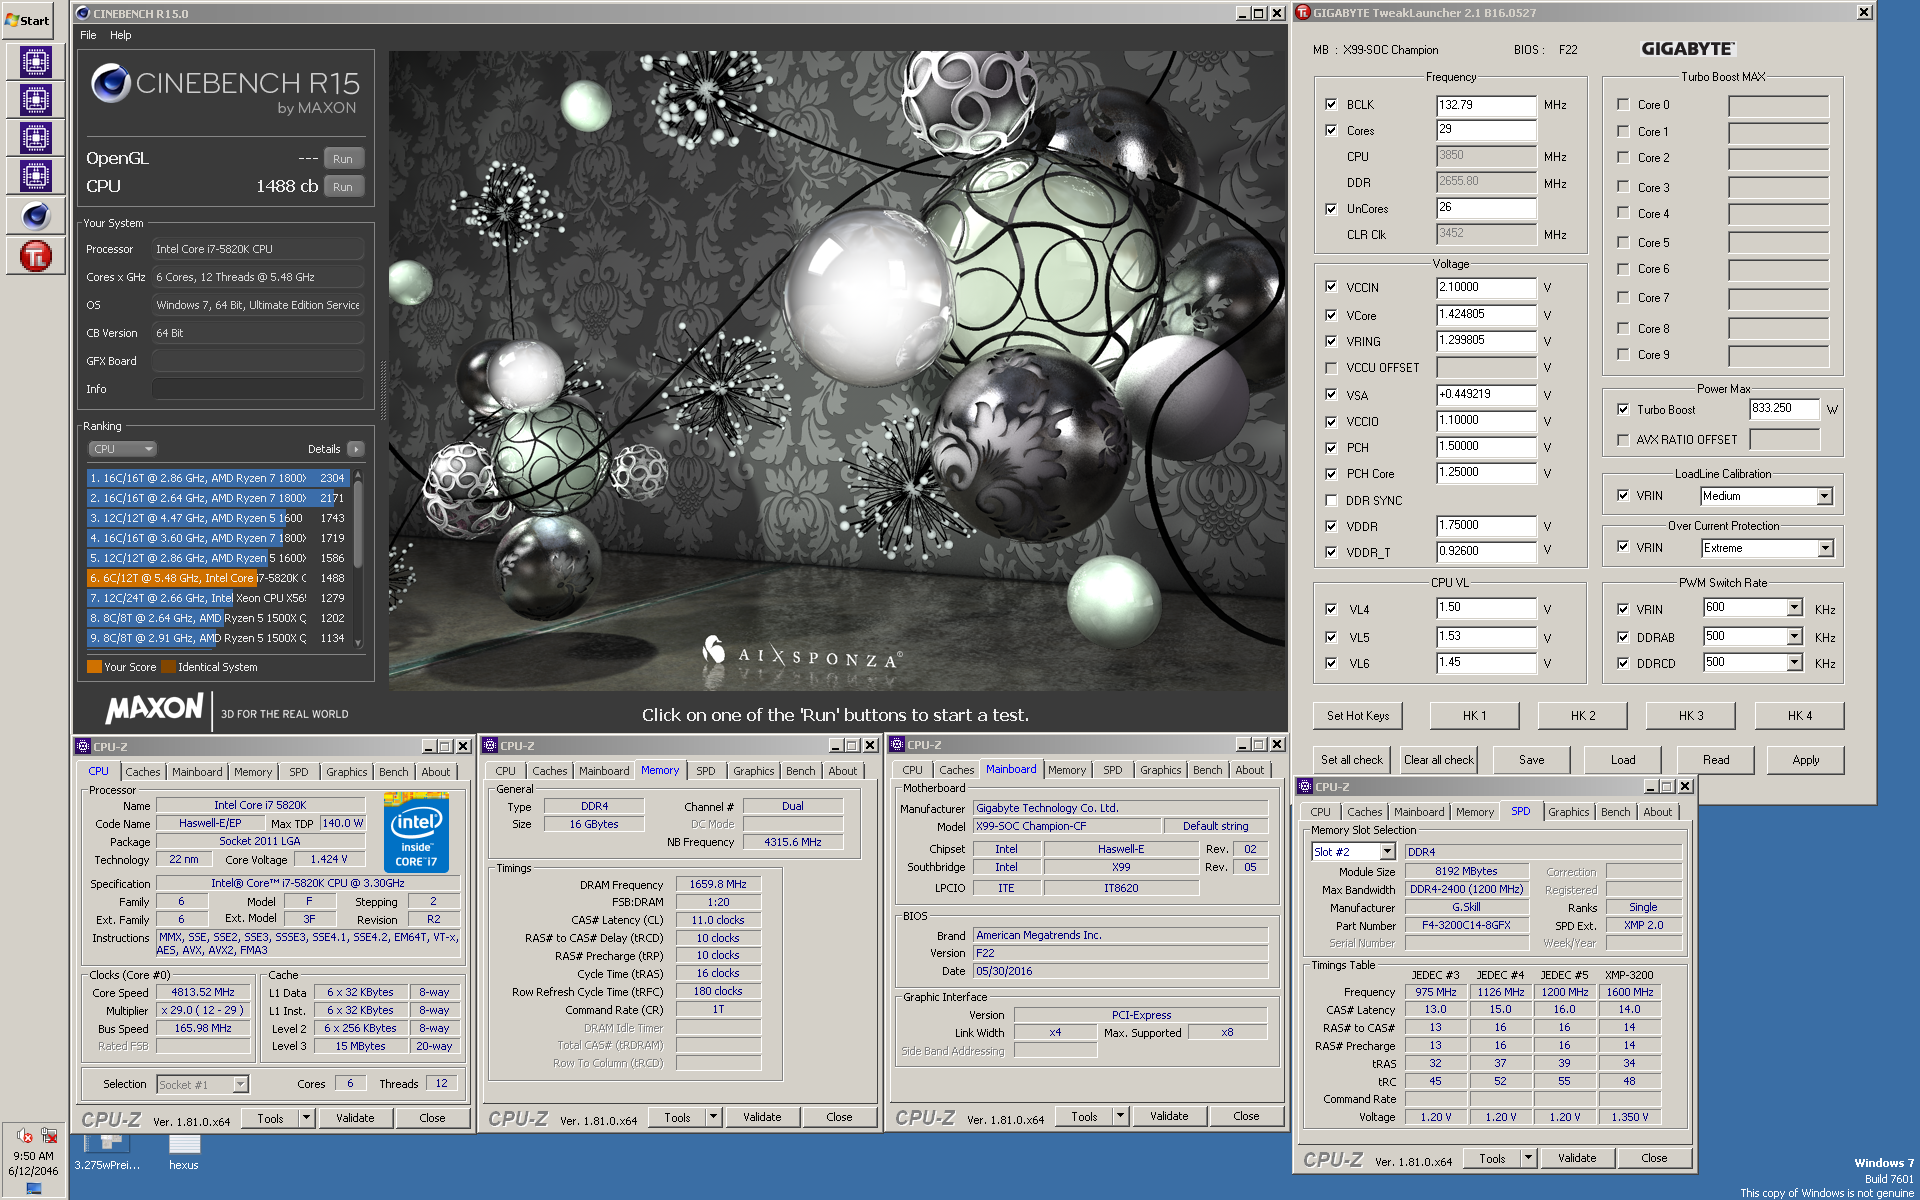1920x1200 pixels.
Task: Select the hexus desktop file icon
Action: click(184, 1152)
